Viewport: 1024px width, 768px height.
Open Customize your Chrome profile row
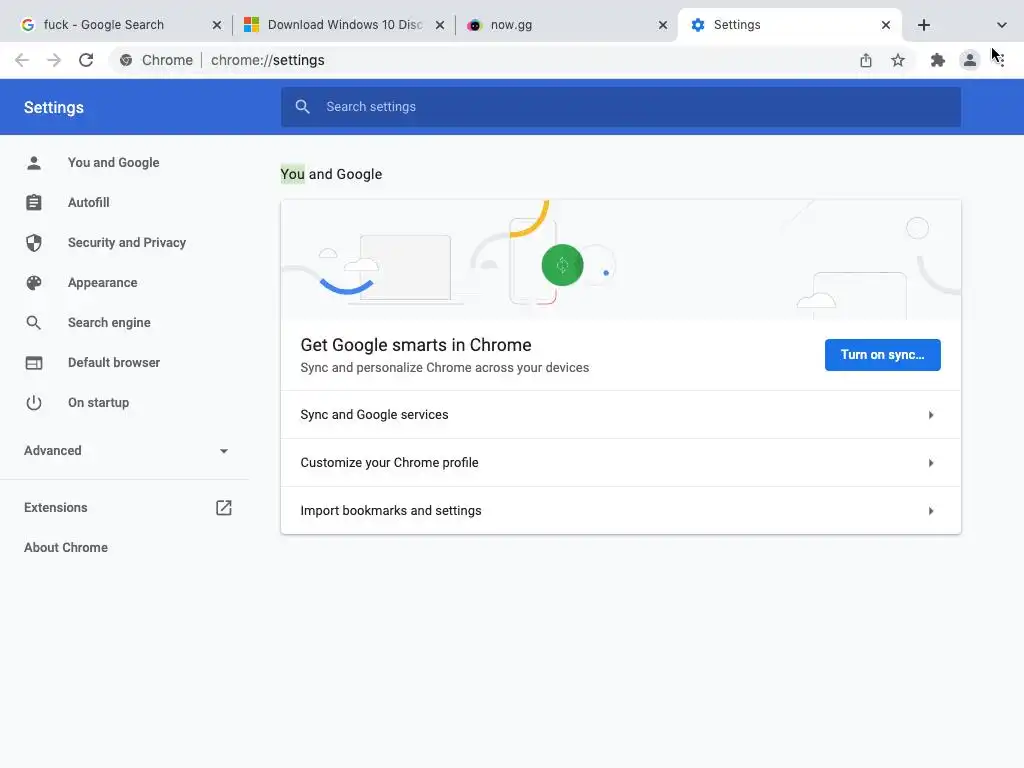620,462
